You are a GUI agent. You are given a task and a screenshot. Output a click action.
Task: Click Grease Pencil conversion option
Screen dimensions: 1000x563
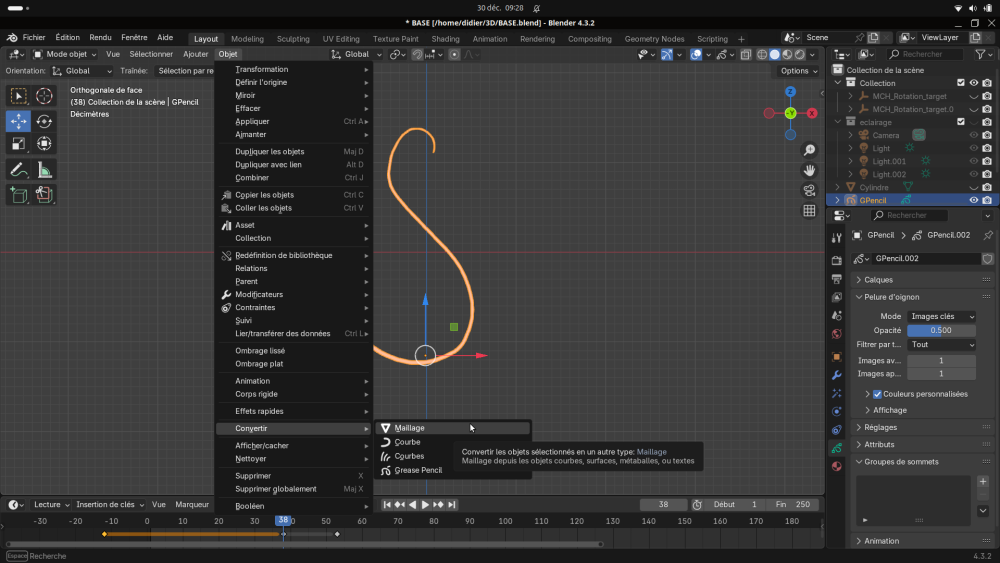click(x=418, y=470)
